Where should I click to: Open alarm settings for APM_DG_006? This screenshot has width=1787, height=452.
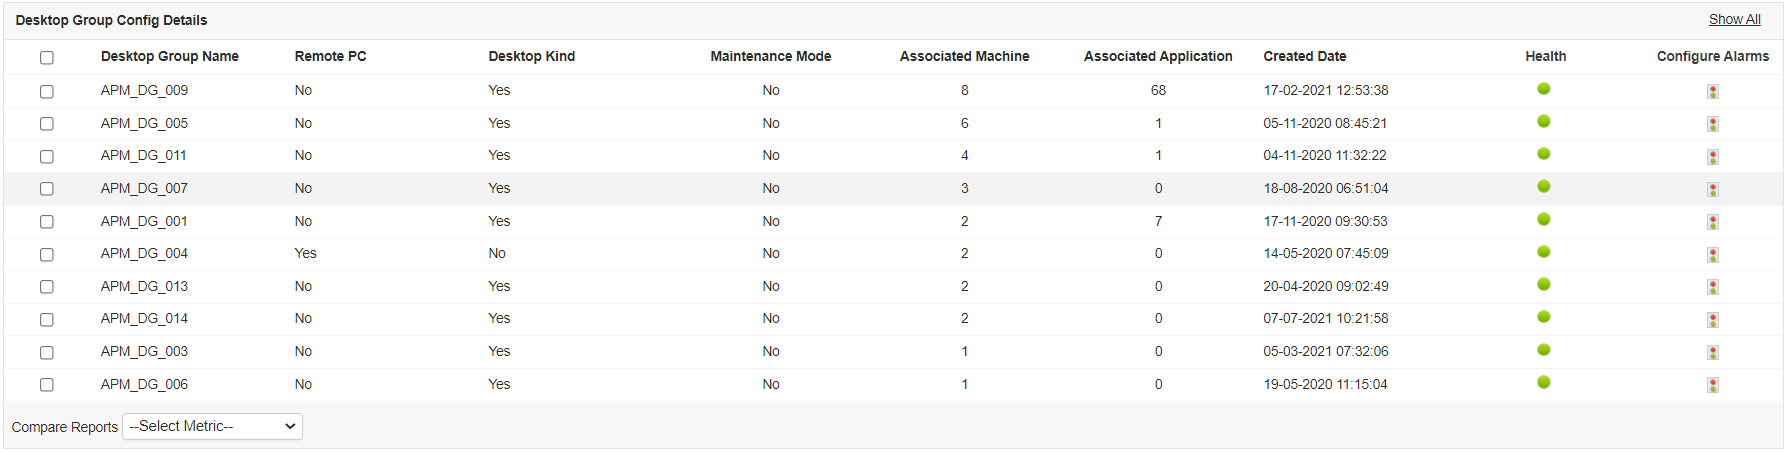click(1712, 385)
